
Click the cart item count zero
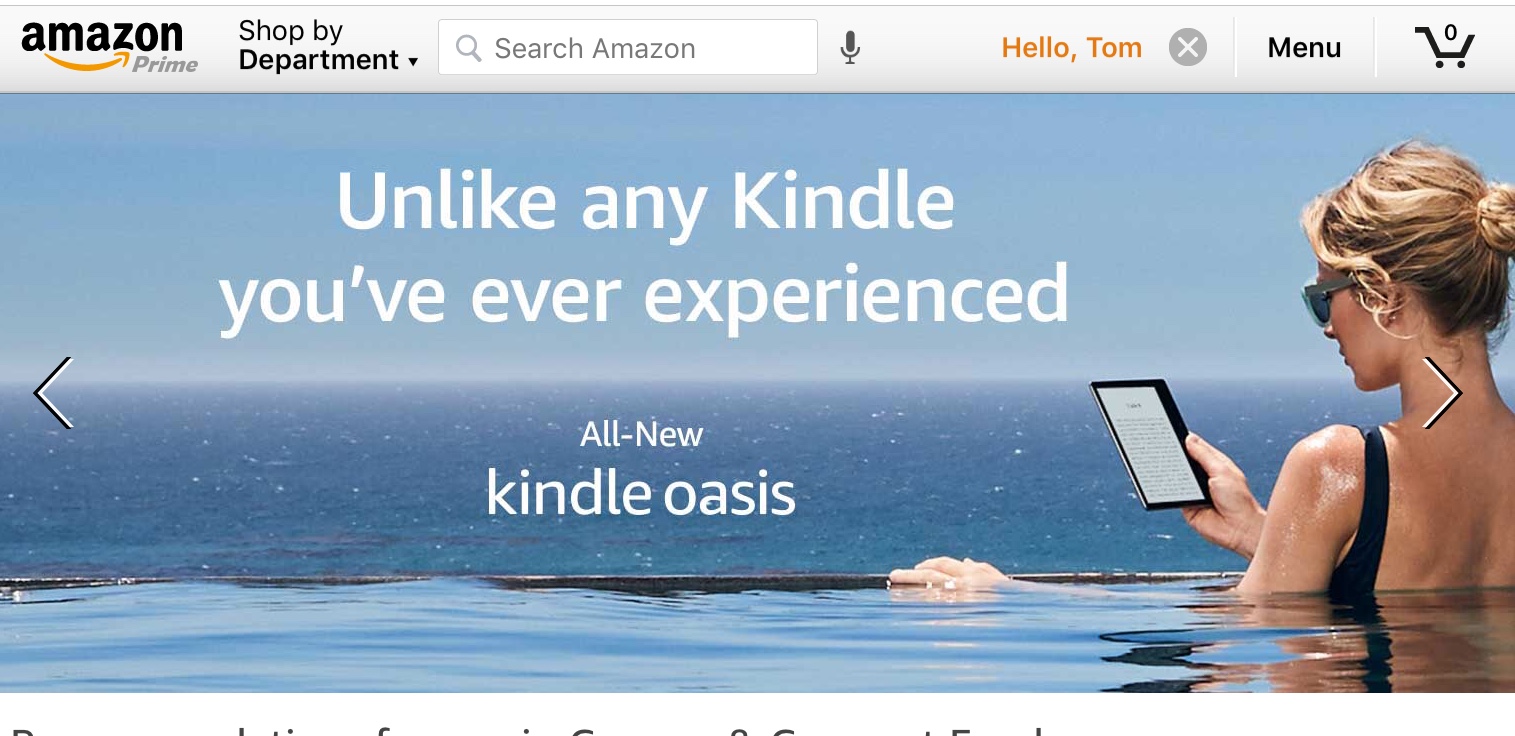click(1451, 33)
